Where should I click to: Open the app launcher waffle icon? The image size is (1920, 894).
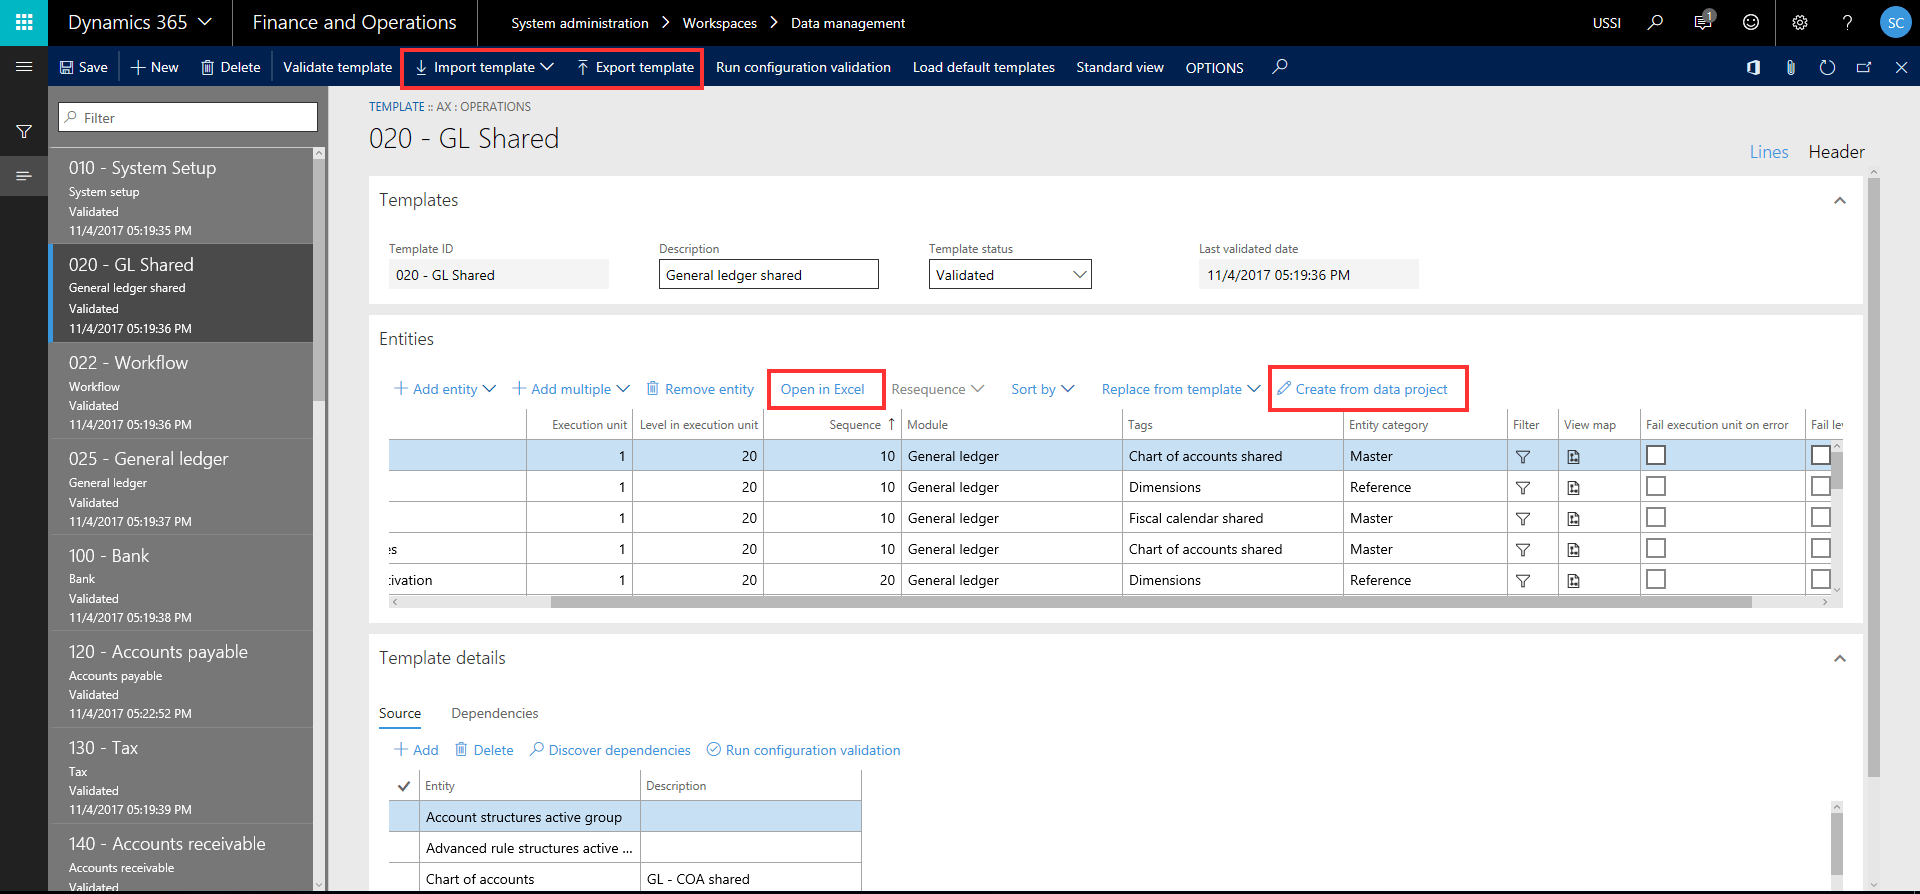tap(24, 22)
